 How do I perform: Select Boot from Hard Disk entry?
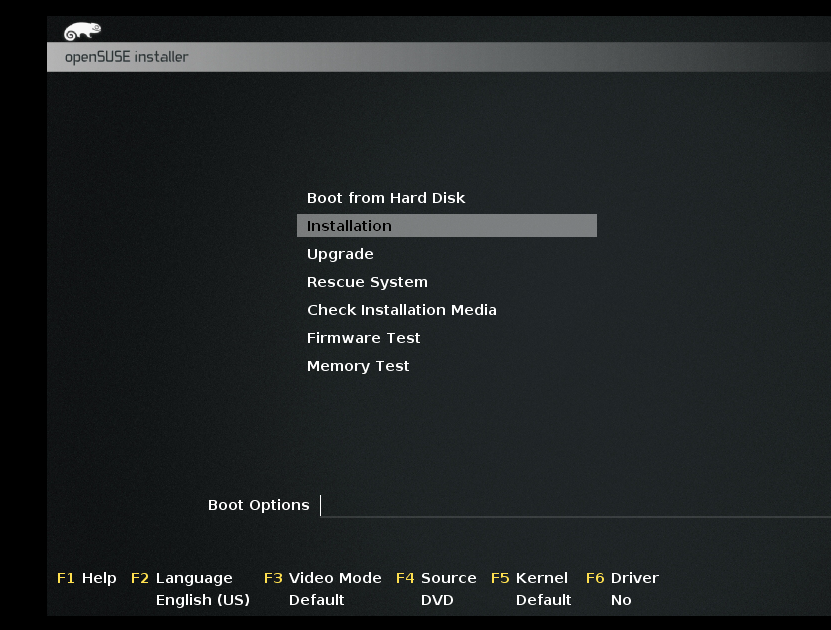pos(386,198)
